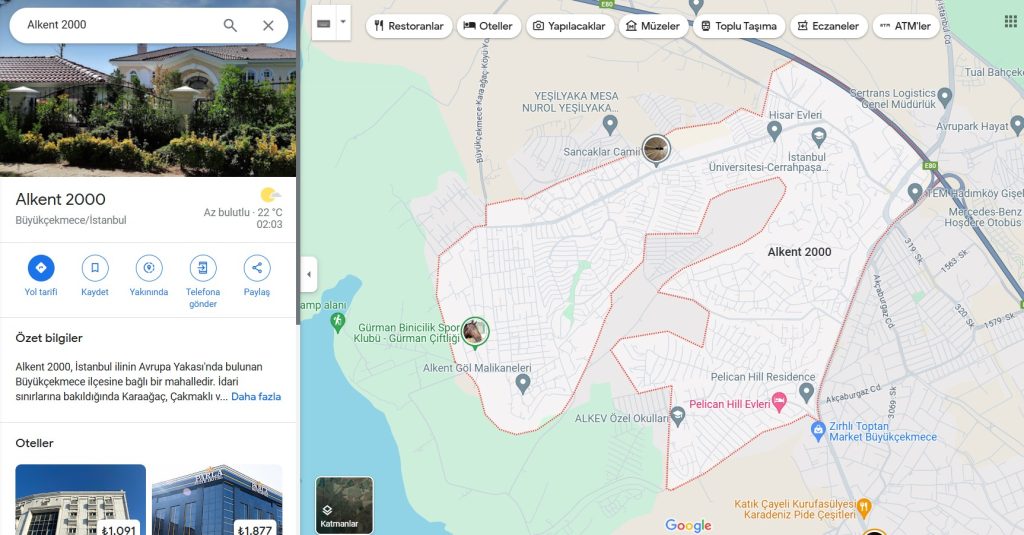
Task: Click the search magnifier icon
Action: point(230,25)
